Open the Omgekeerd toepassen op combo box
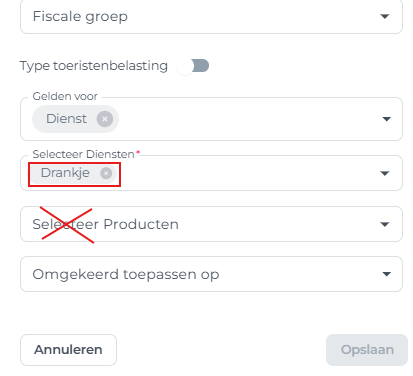Screen dimensions: 413x376 (211, 274)
